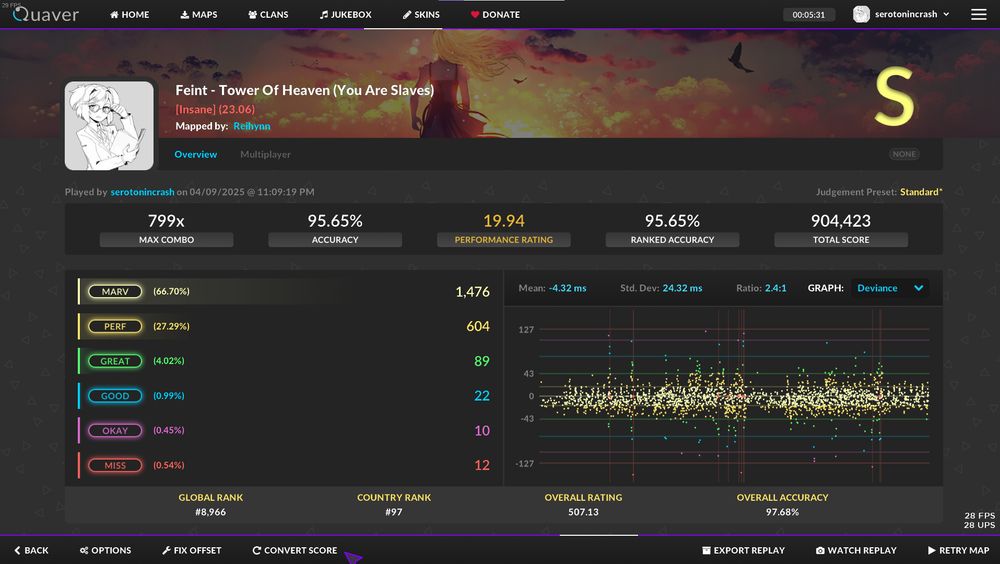Click the hit deviance graph
Screen dimensions: 1000x564
[x=733, y=396]
